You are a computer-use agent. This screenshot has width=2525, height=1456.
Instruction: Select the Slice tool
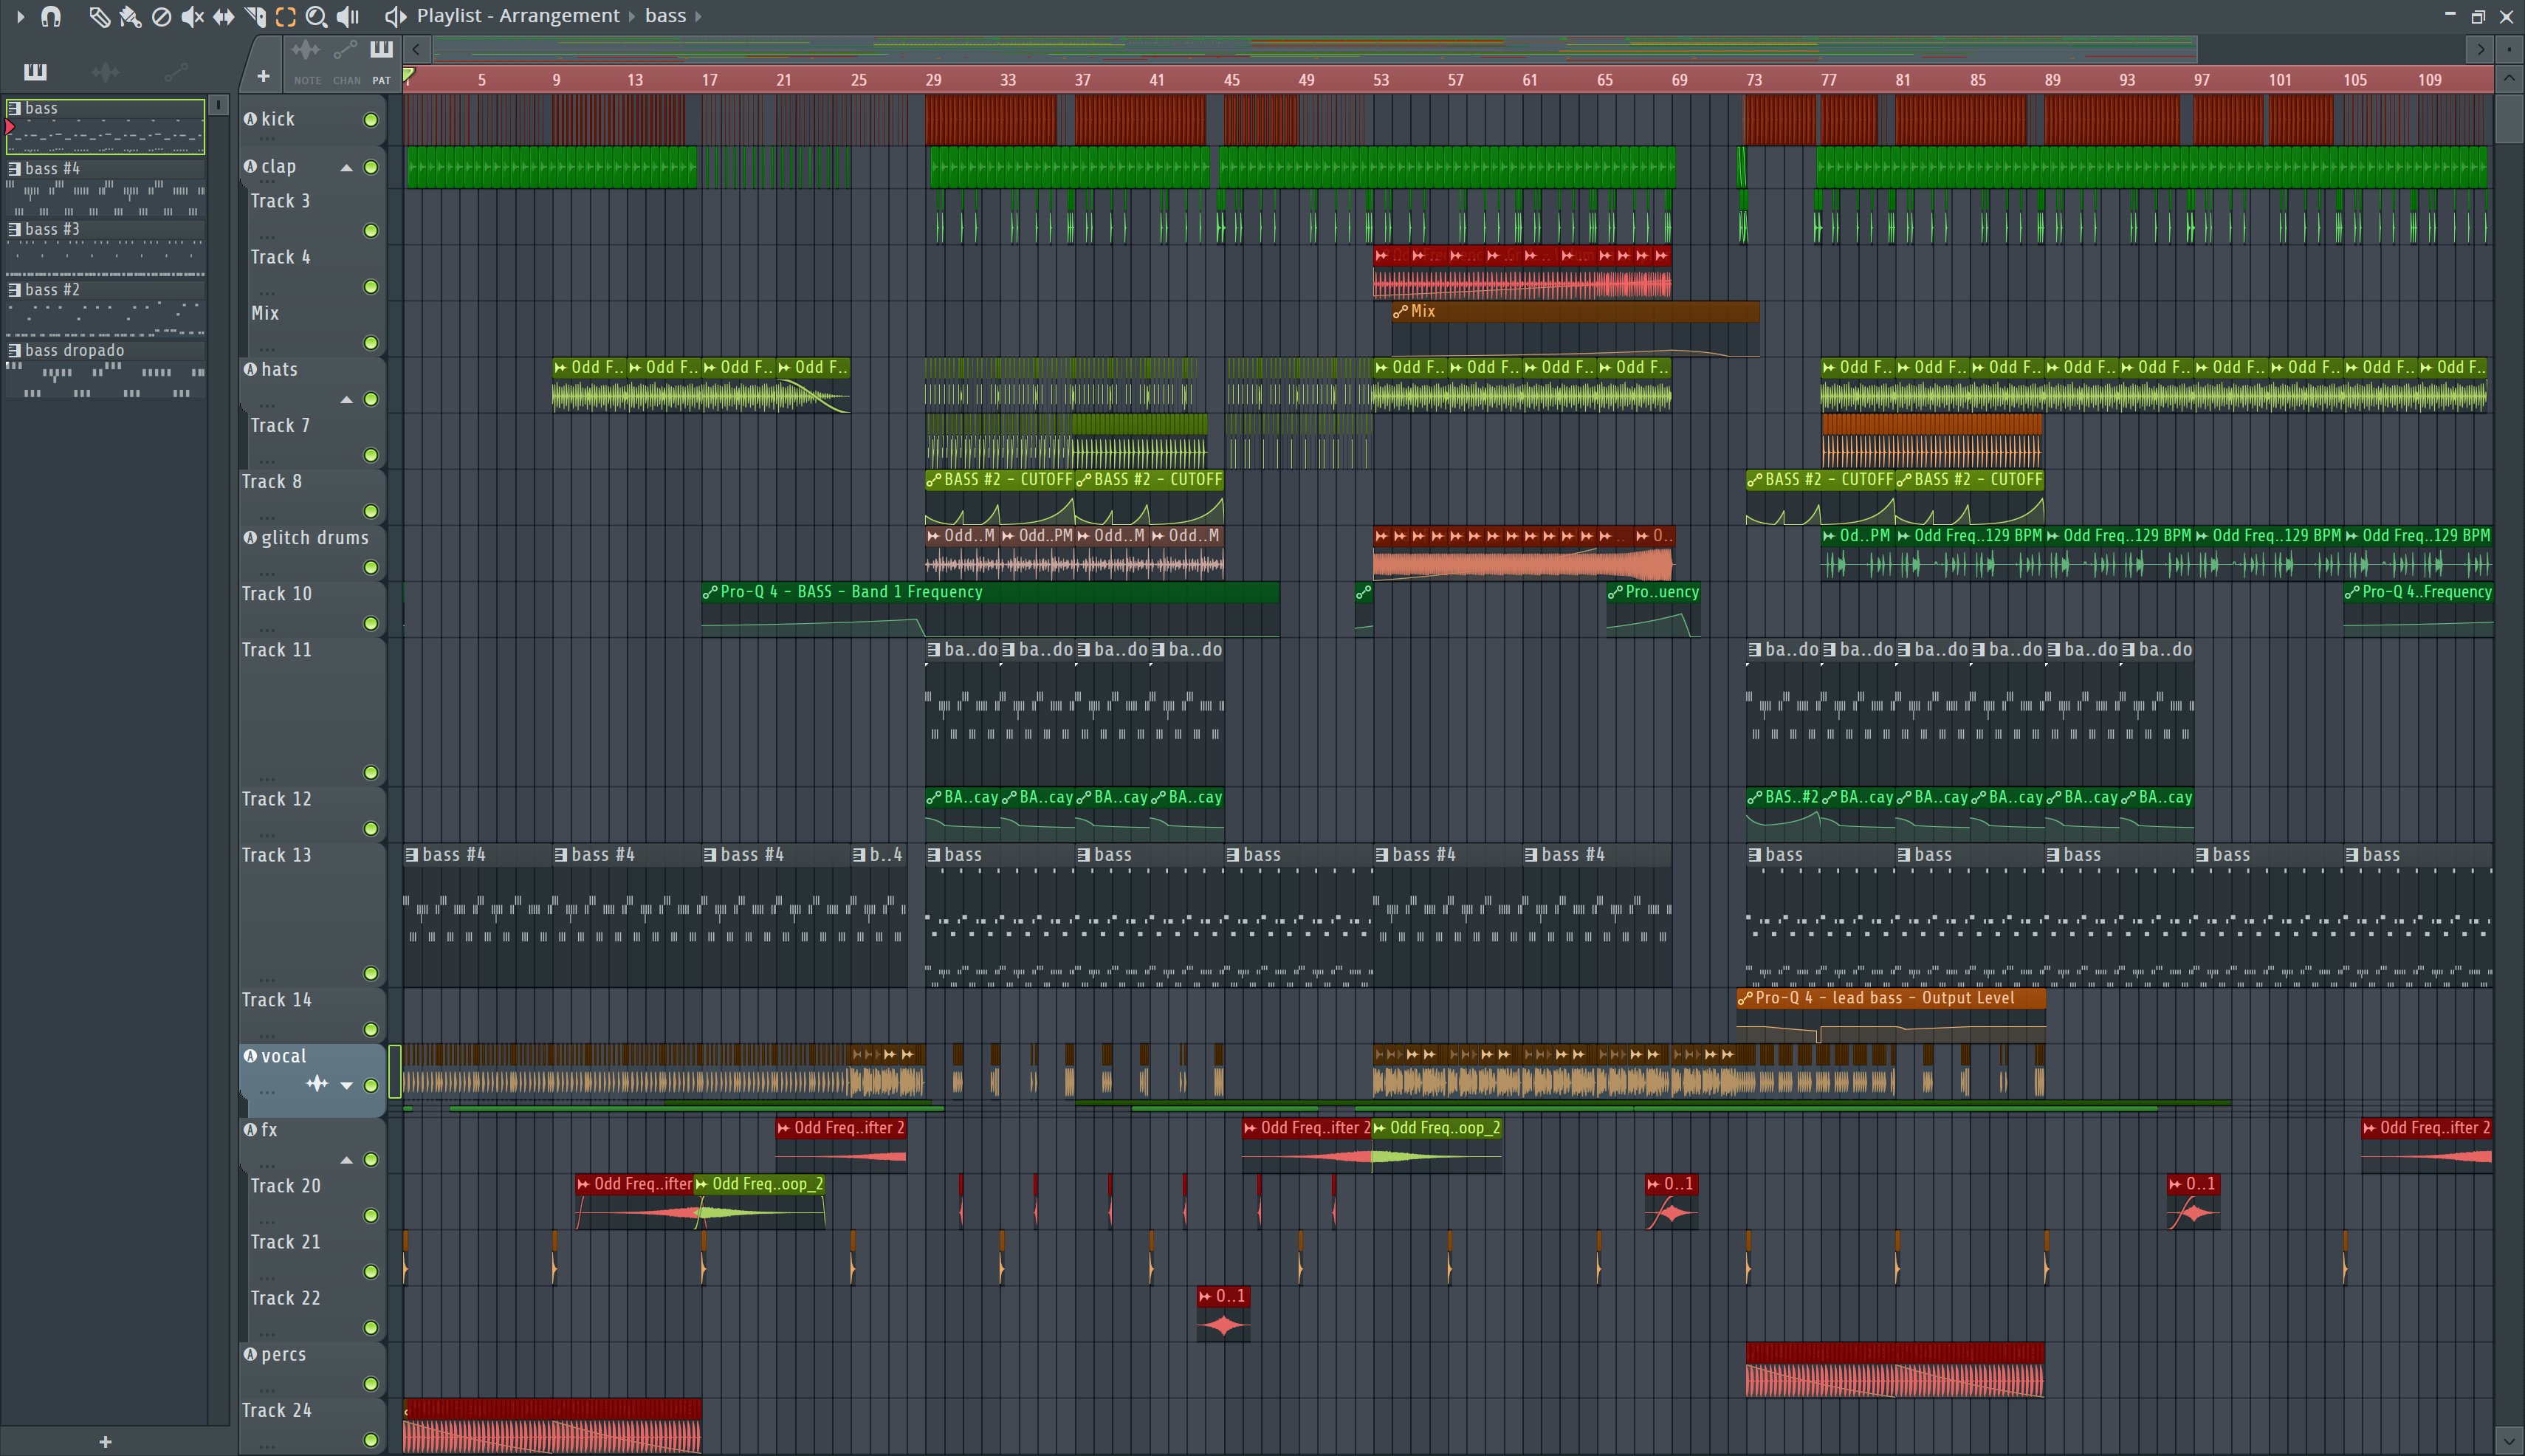click(255, 16)
